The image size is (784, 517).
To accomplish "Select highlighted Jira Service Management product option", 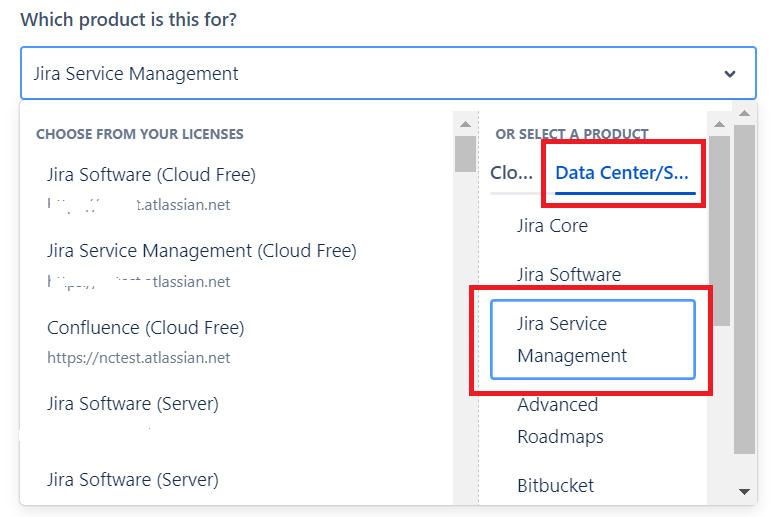I will [592, 340].
